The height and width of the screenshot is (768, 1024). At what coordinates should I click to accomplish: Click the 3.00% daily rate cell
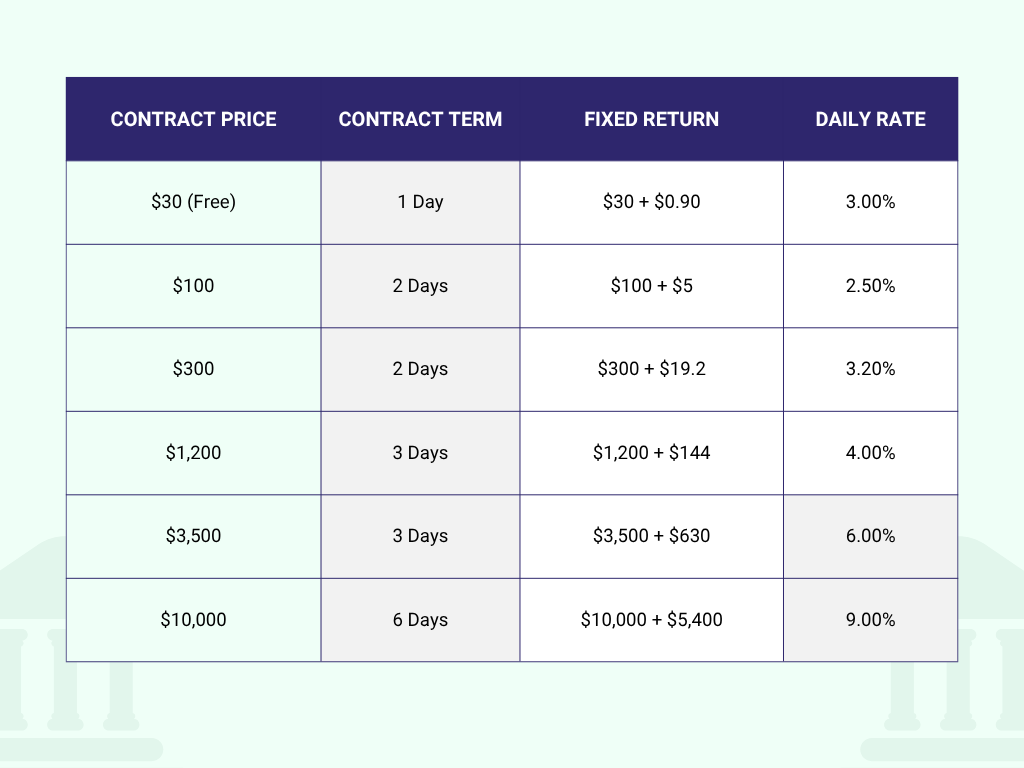click(x=870, y=202)
